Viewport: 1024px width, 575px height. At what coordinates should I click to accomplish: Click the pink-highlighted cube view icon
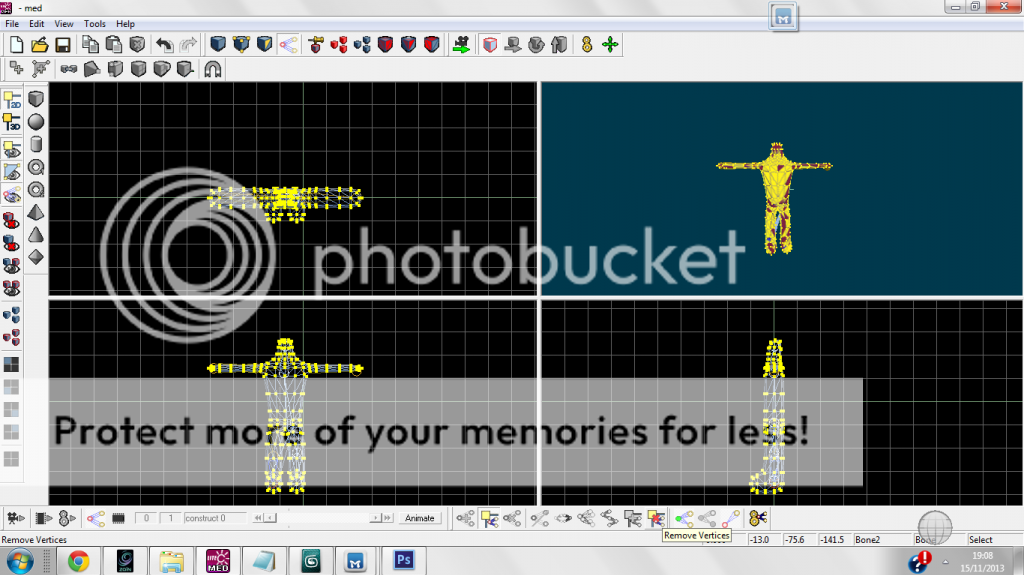(490, 44)
